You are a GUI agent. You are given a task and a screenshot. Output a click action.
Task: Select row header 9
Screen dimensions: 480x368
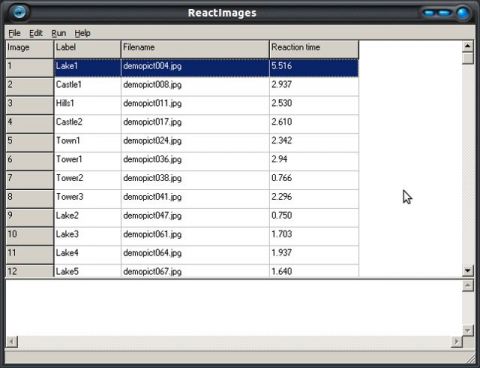(x=30, y=218)
